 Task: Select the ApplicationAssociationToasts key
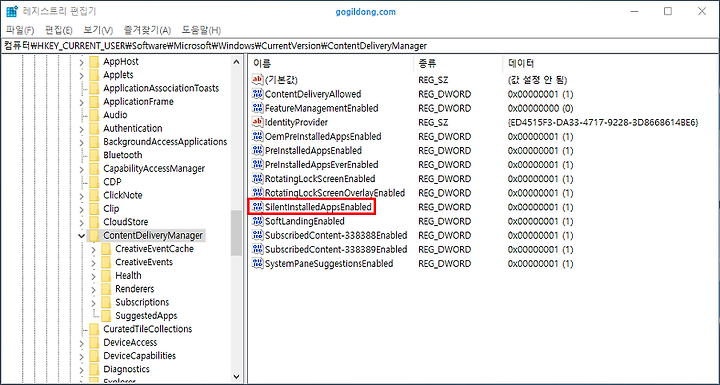pos(161,88)
